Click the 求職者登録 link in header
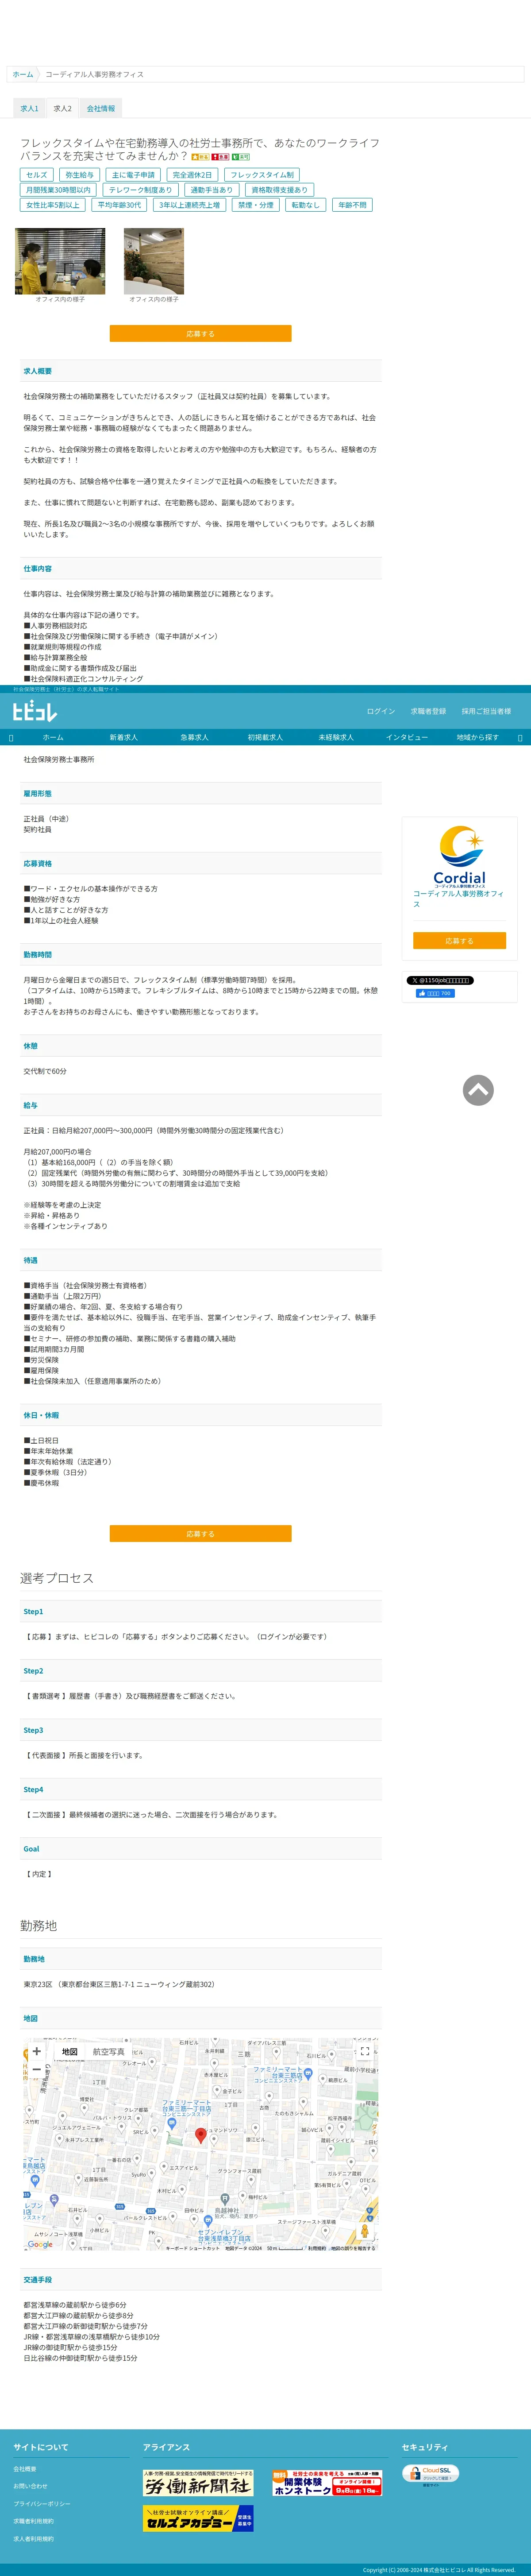531x2576 pixels. [428, 711]
